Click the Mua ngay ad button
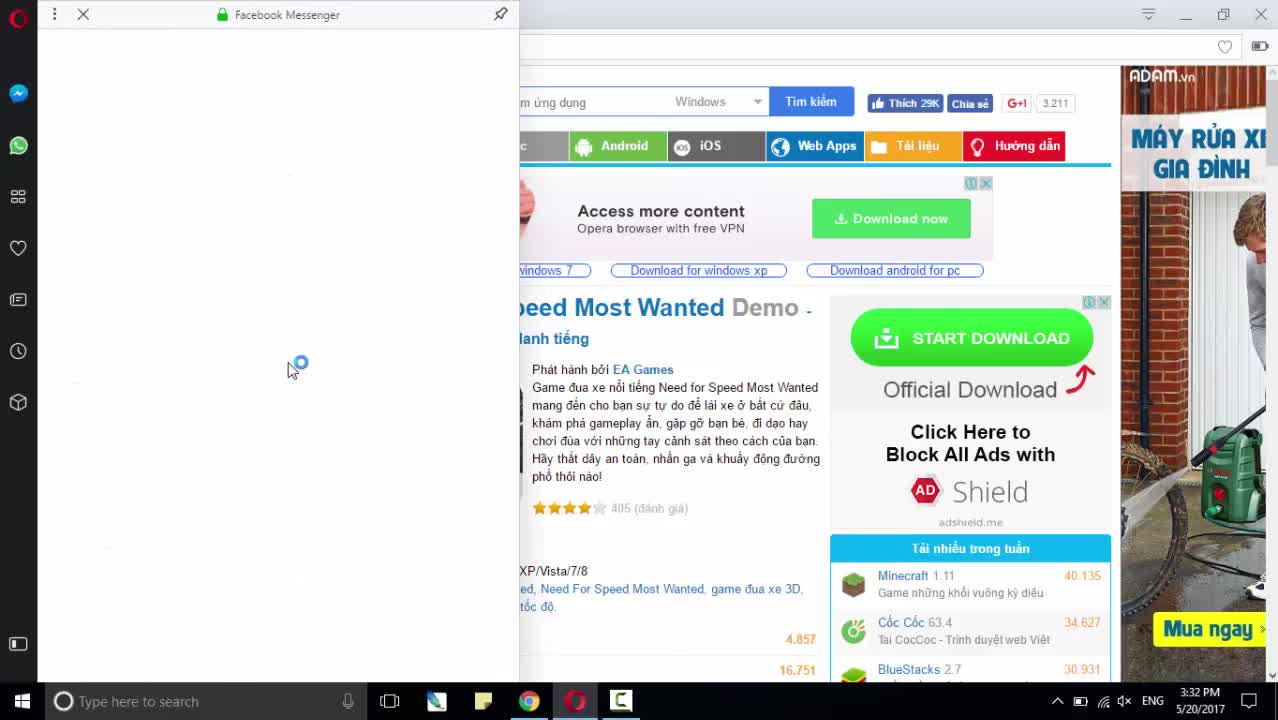This screenshot has width=1278, height=720. [x=1208, y=629]
